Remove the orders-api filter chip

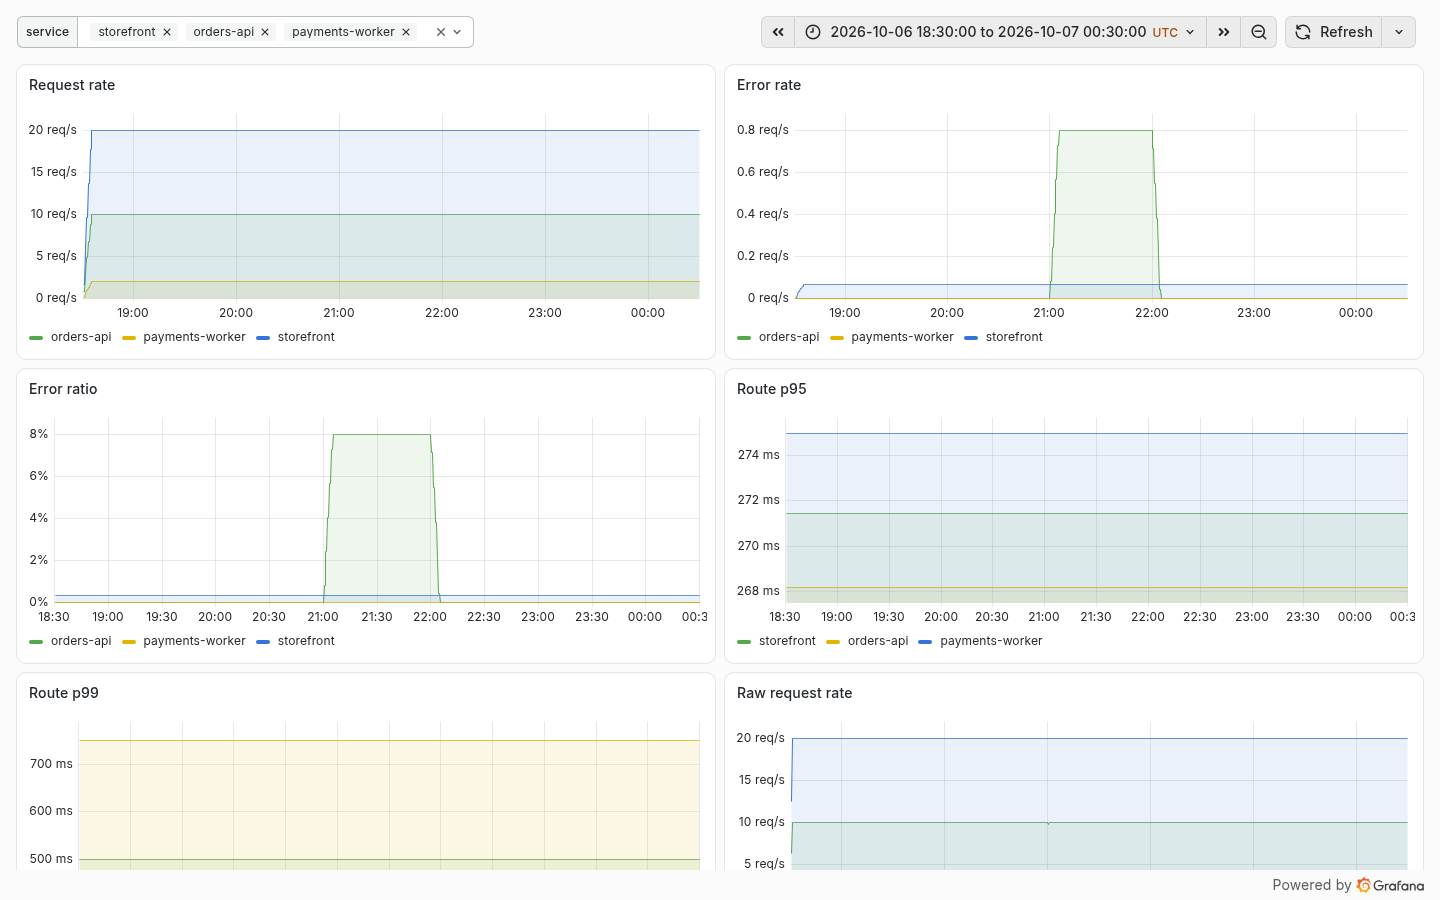[265, 32]
